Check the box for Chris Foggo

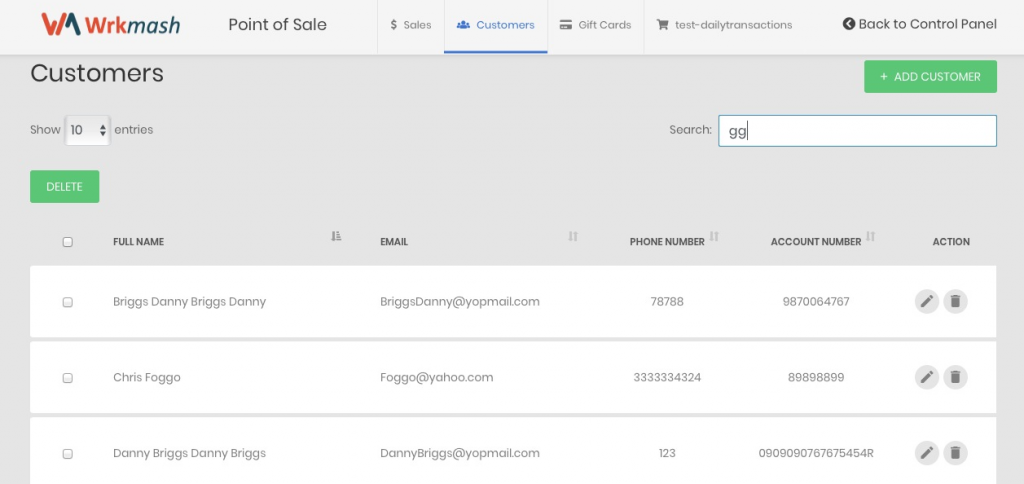[x=68, y=378]
